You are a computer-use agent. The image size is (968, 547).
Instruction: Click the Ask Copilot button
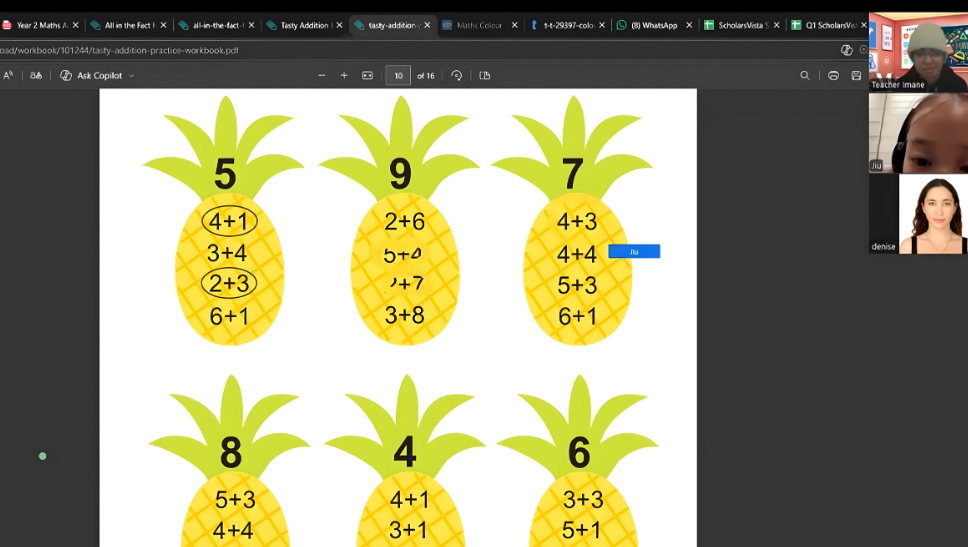pos(91,76)
